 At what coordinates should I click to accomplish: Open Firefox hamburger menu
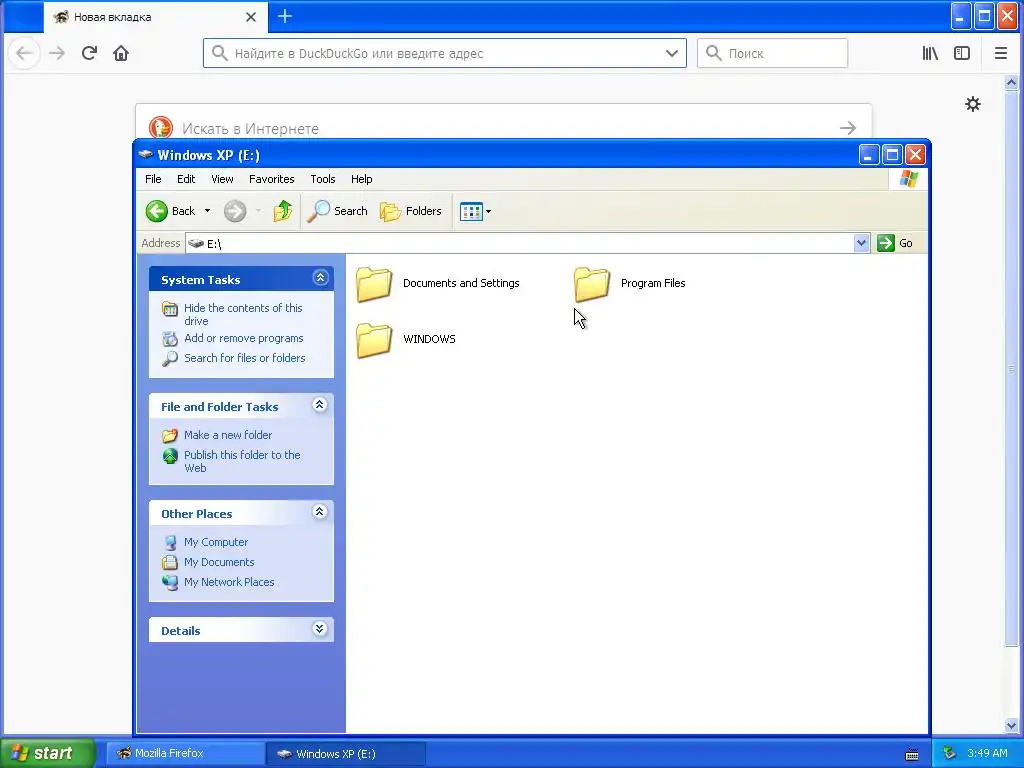coord(1000,53)
